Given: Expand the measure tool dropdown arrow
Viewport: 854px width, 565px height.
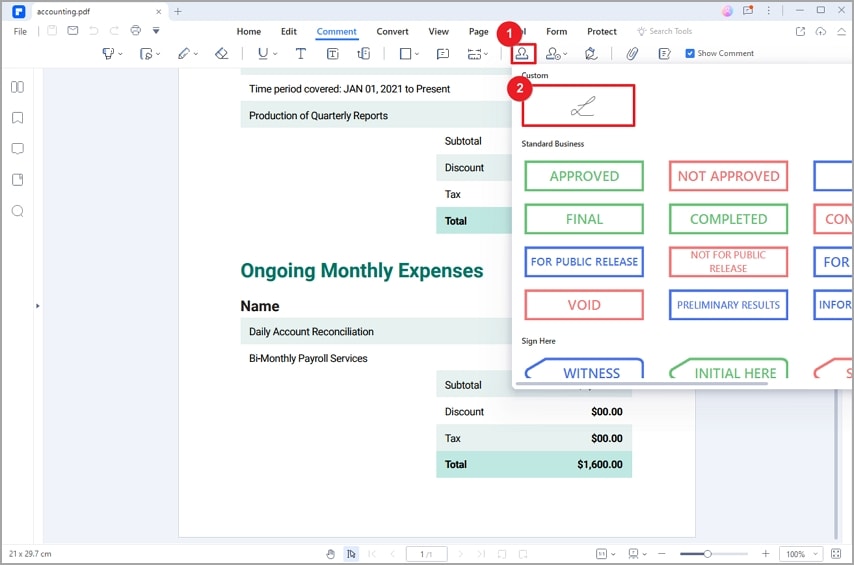Looking at the screenshot, I should [x=486, y=54].
